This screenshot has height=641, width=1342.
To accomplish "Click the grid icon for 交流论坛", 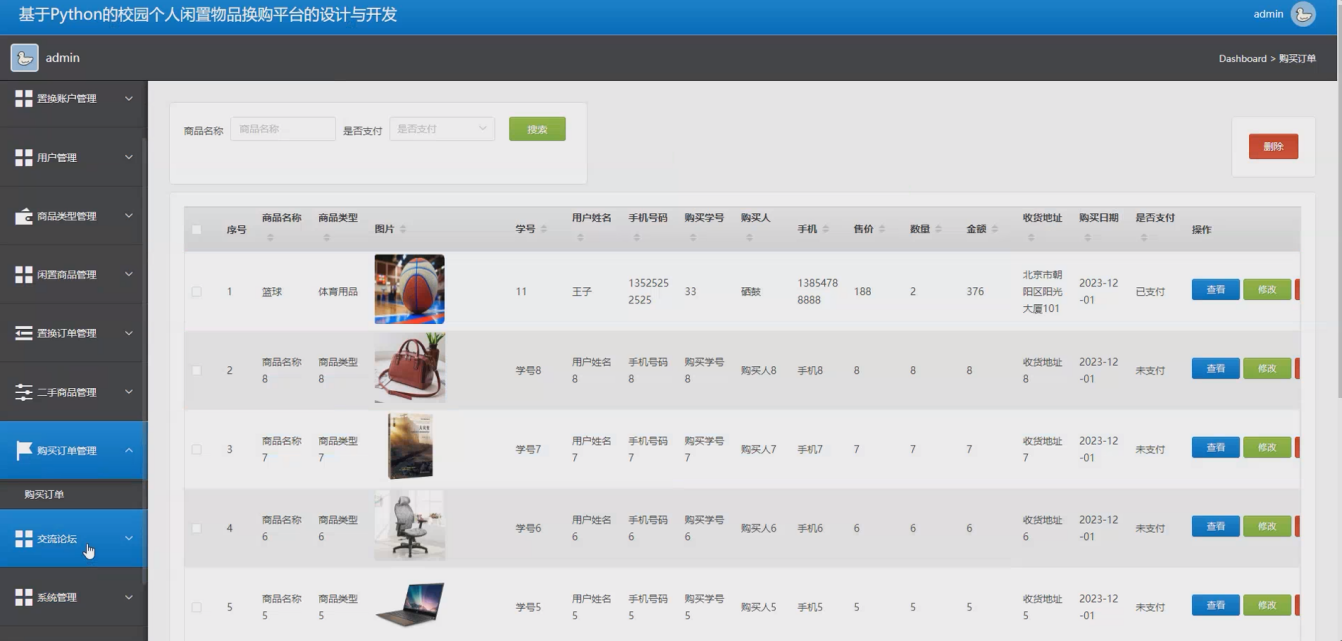I will point(24,538).
